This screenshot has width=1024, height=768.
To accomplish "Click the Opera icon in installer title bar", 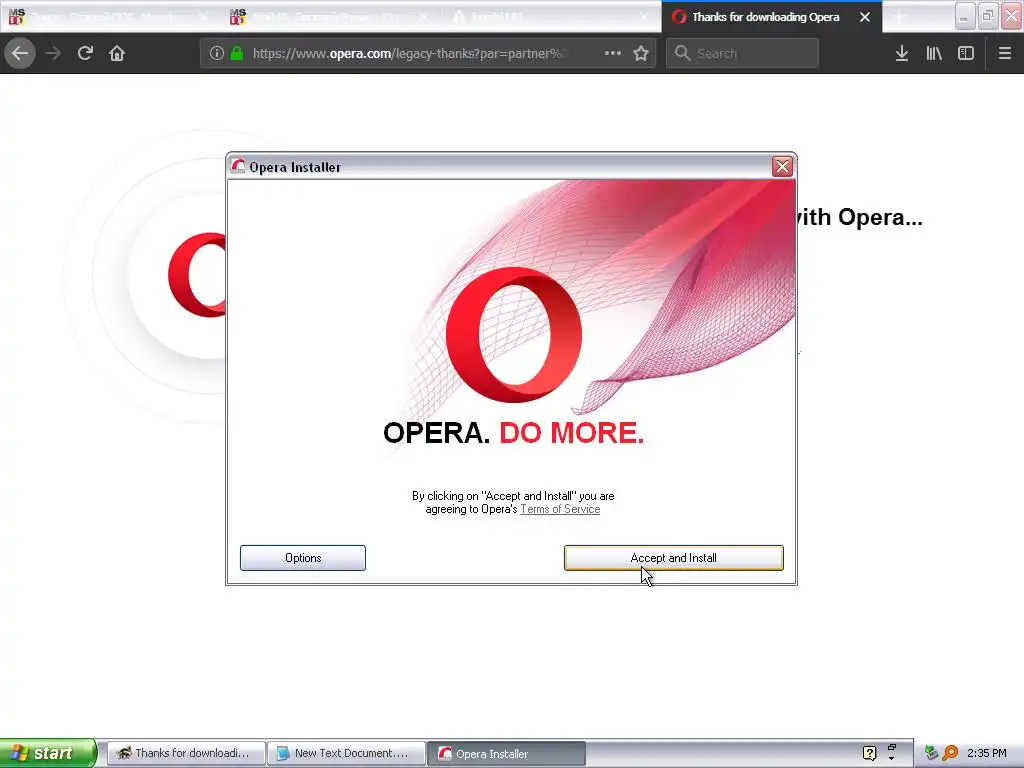I will pos(238,167).
